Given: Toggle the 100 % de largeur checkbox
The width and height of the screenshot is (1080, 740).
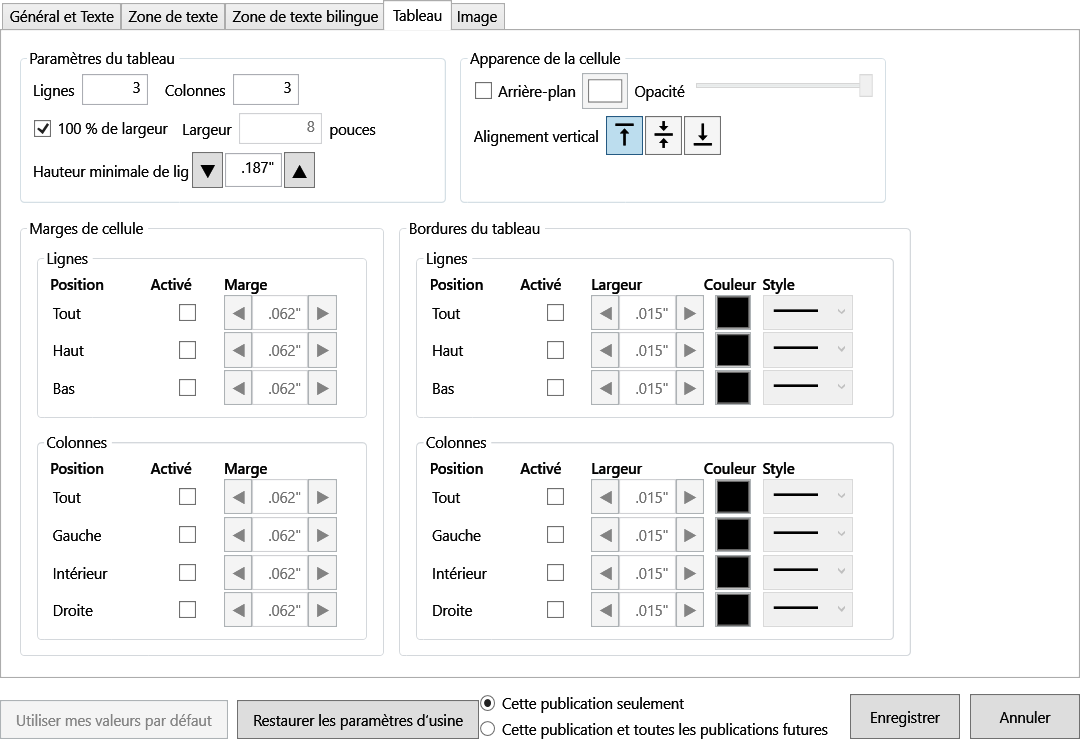Looking at the screenshot, I should point(43,129).
